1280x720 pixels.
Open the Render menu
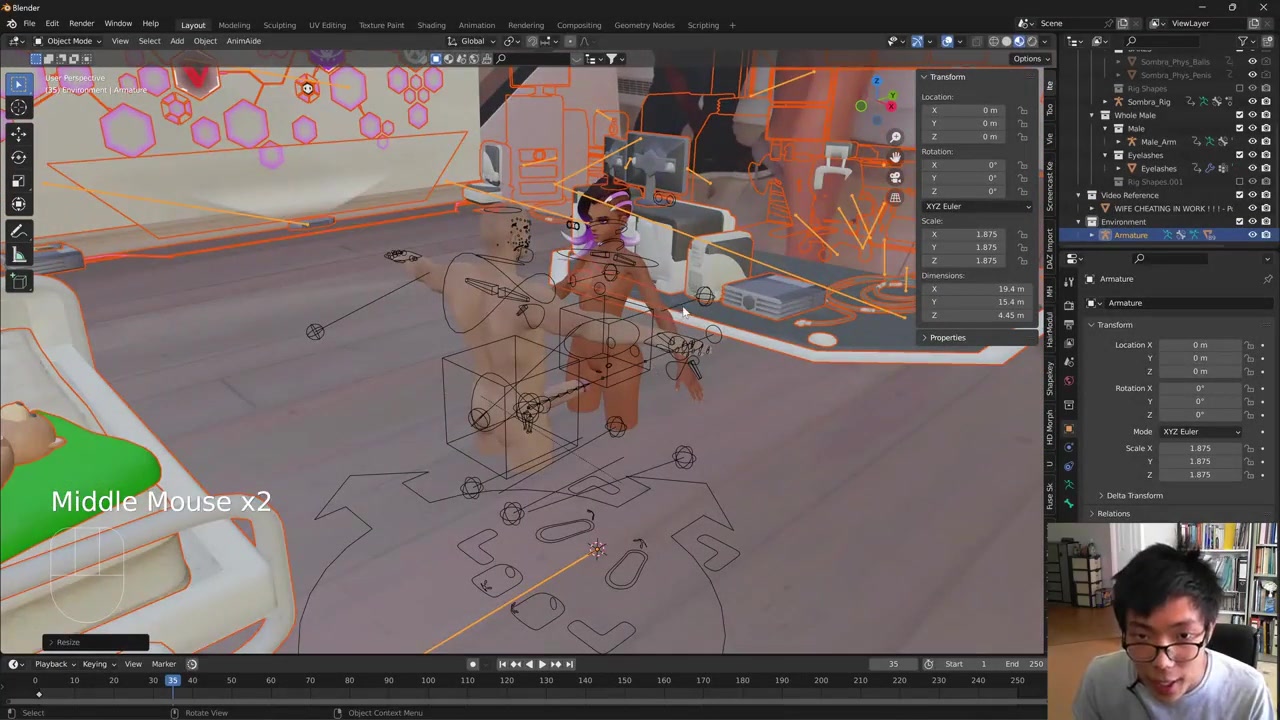point(81,23)
